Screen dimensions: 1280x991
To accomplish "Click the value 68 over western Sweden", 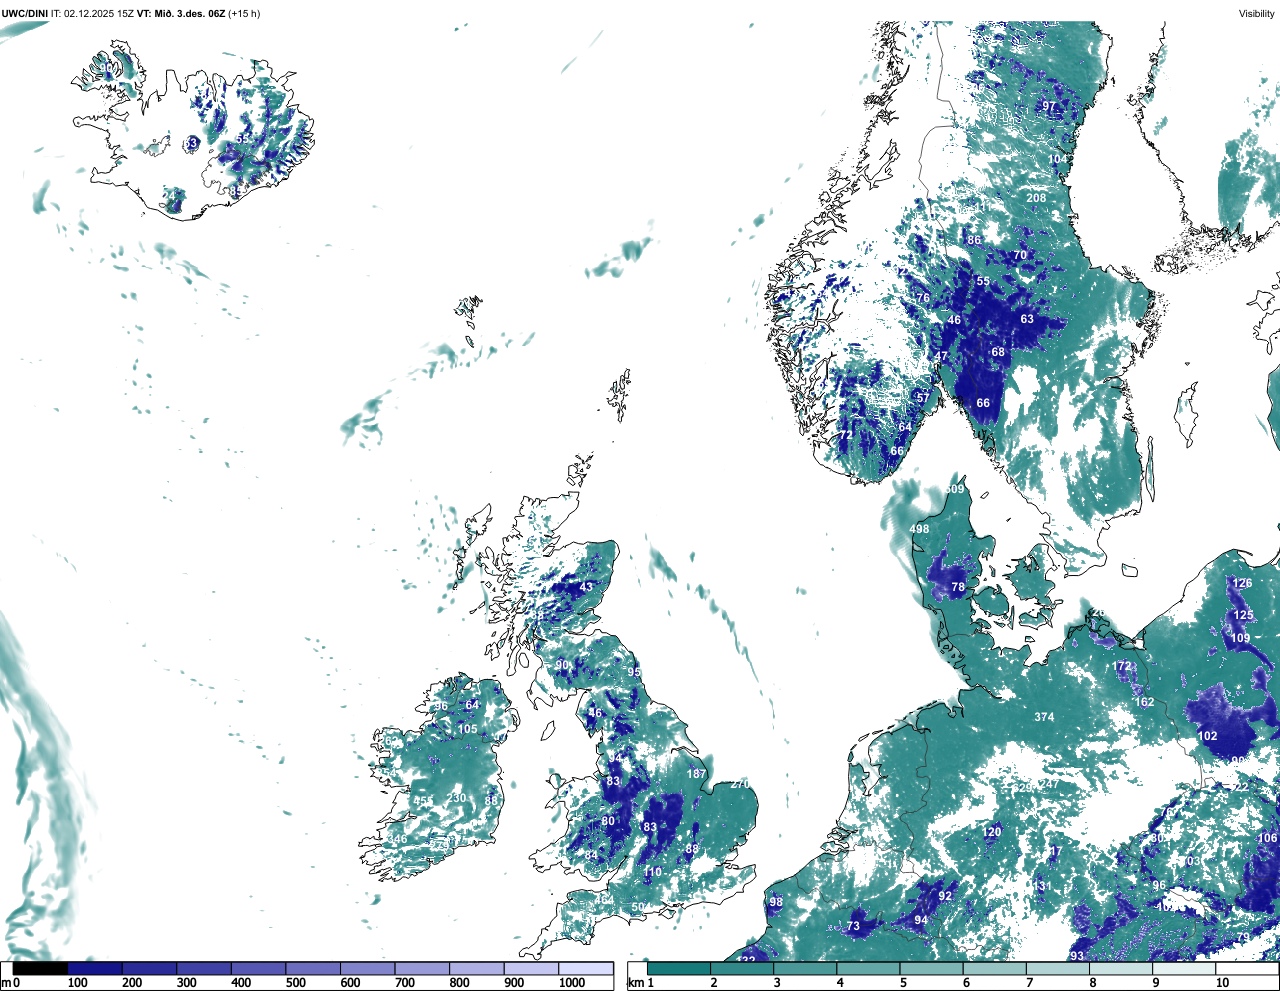I will pyautogui.click(x=998, y=352).
